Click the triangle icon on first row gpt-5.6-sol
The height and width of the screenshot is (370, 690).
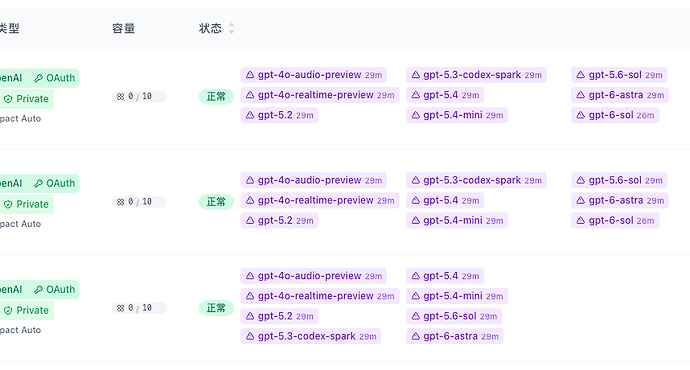(x=581, y=75)
